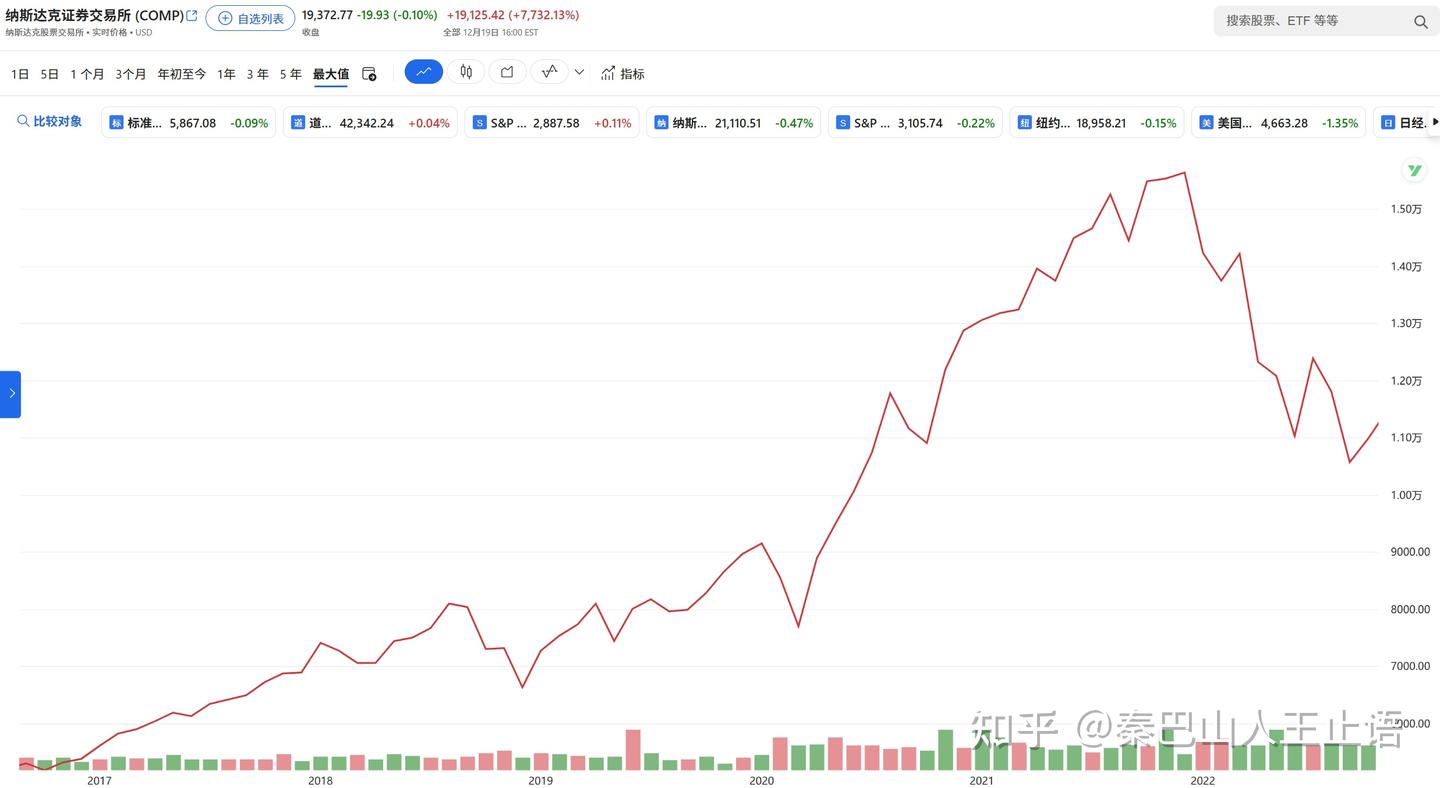Viewport: 1440px width, 788px height.
Task: Select the area (mountain) chart type
Action: [x=507, y=72]
